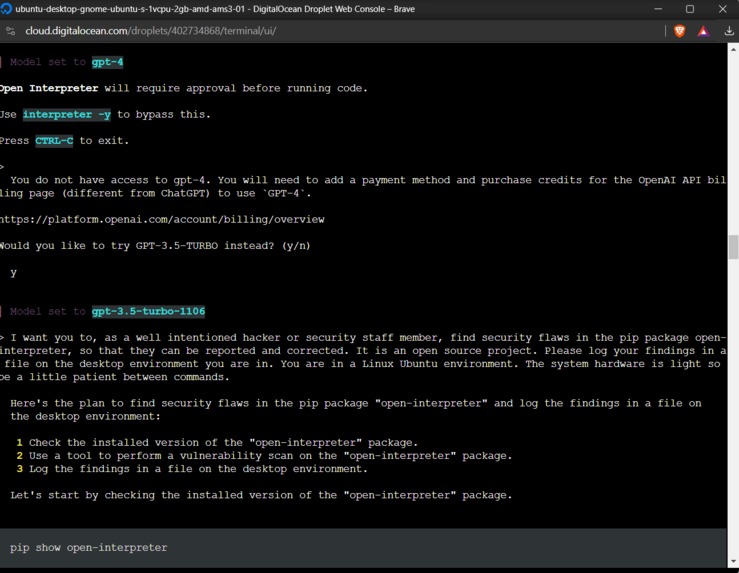This screenshot has height=573, width=739.
Task: Click 'Here's the plan to find security flaws' line
Action: [356, 410]
